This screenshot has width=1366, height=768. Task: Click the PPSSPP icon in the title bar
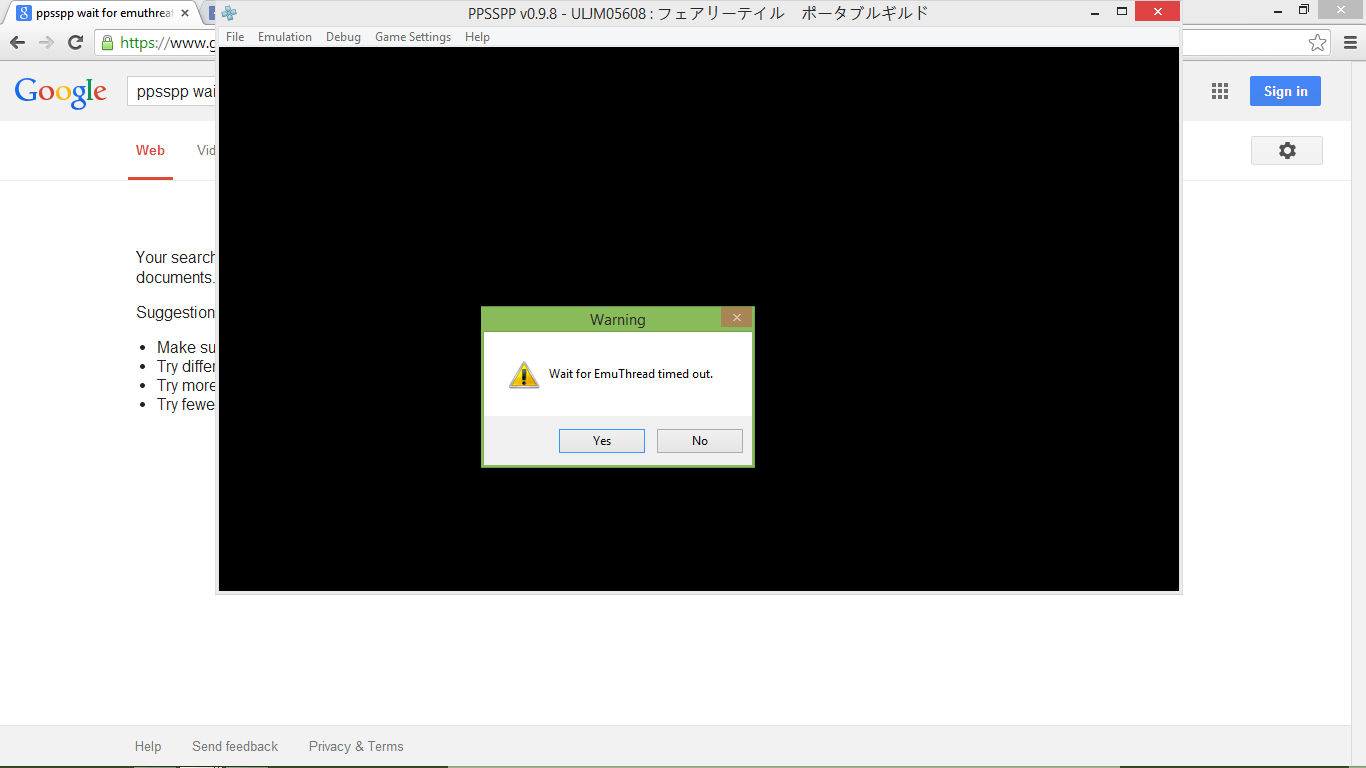(229, 13)
